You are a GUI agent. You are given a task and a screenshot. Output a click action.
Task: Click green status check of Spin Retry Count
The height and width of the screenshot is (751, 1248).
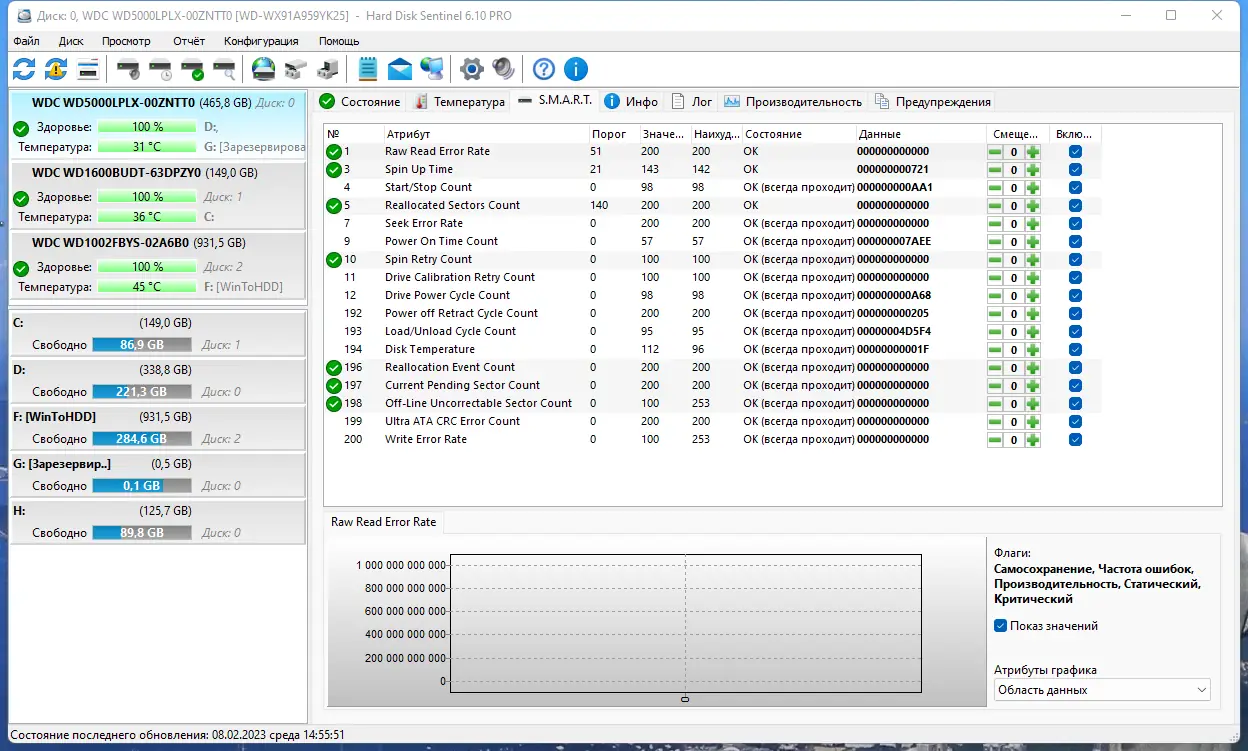(x=334, y=260)
